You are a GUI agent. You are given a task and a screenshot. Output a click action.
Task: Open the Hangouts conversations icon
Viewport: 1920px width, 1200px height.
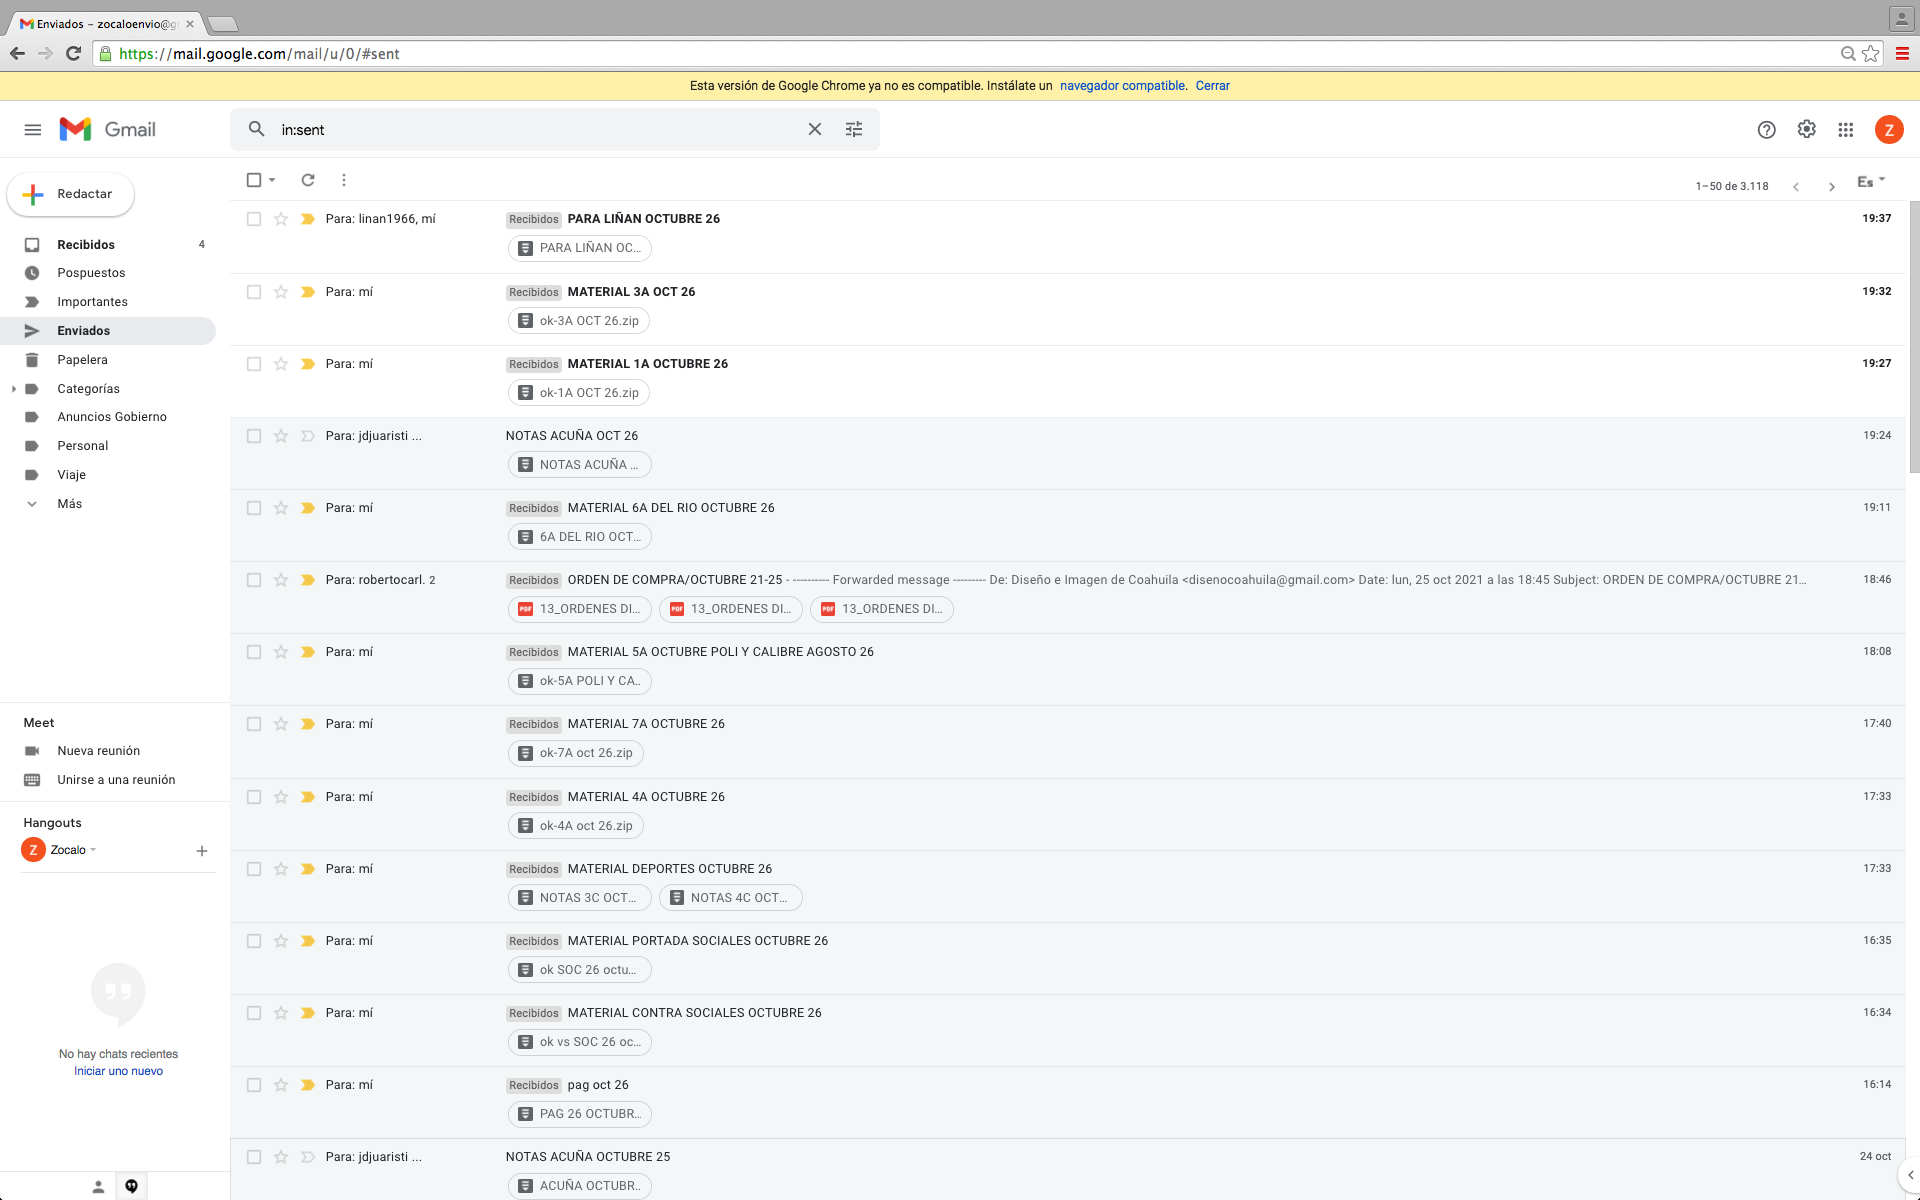pos(131,1187)
